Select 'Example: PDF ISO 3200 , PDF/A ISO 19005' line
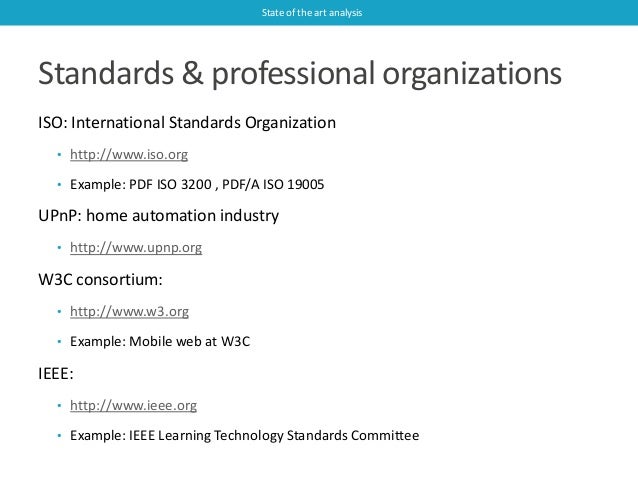This screenshot has width=638, height=479. coord(197,184)
